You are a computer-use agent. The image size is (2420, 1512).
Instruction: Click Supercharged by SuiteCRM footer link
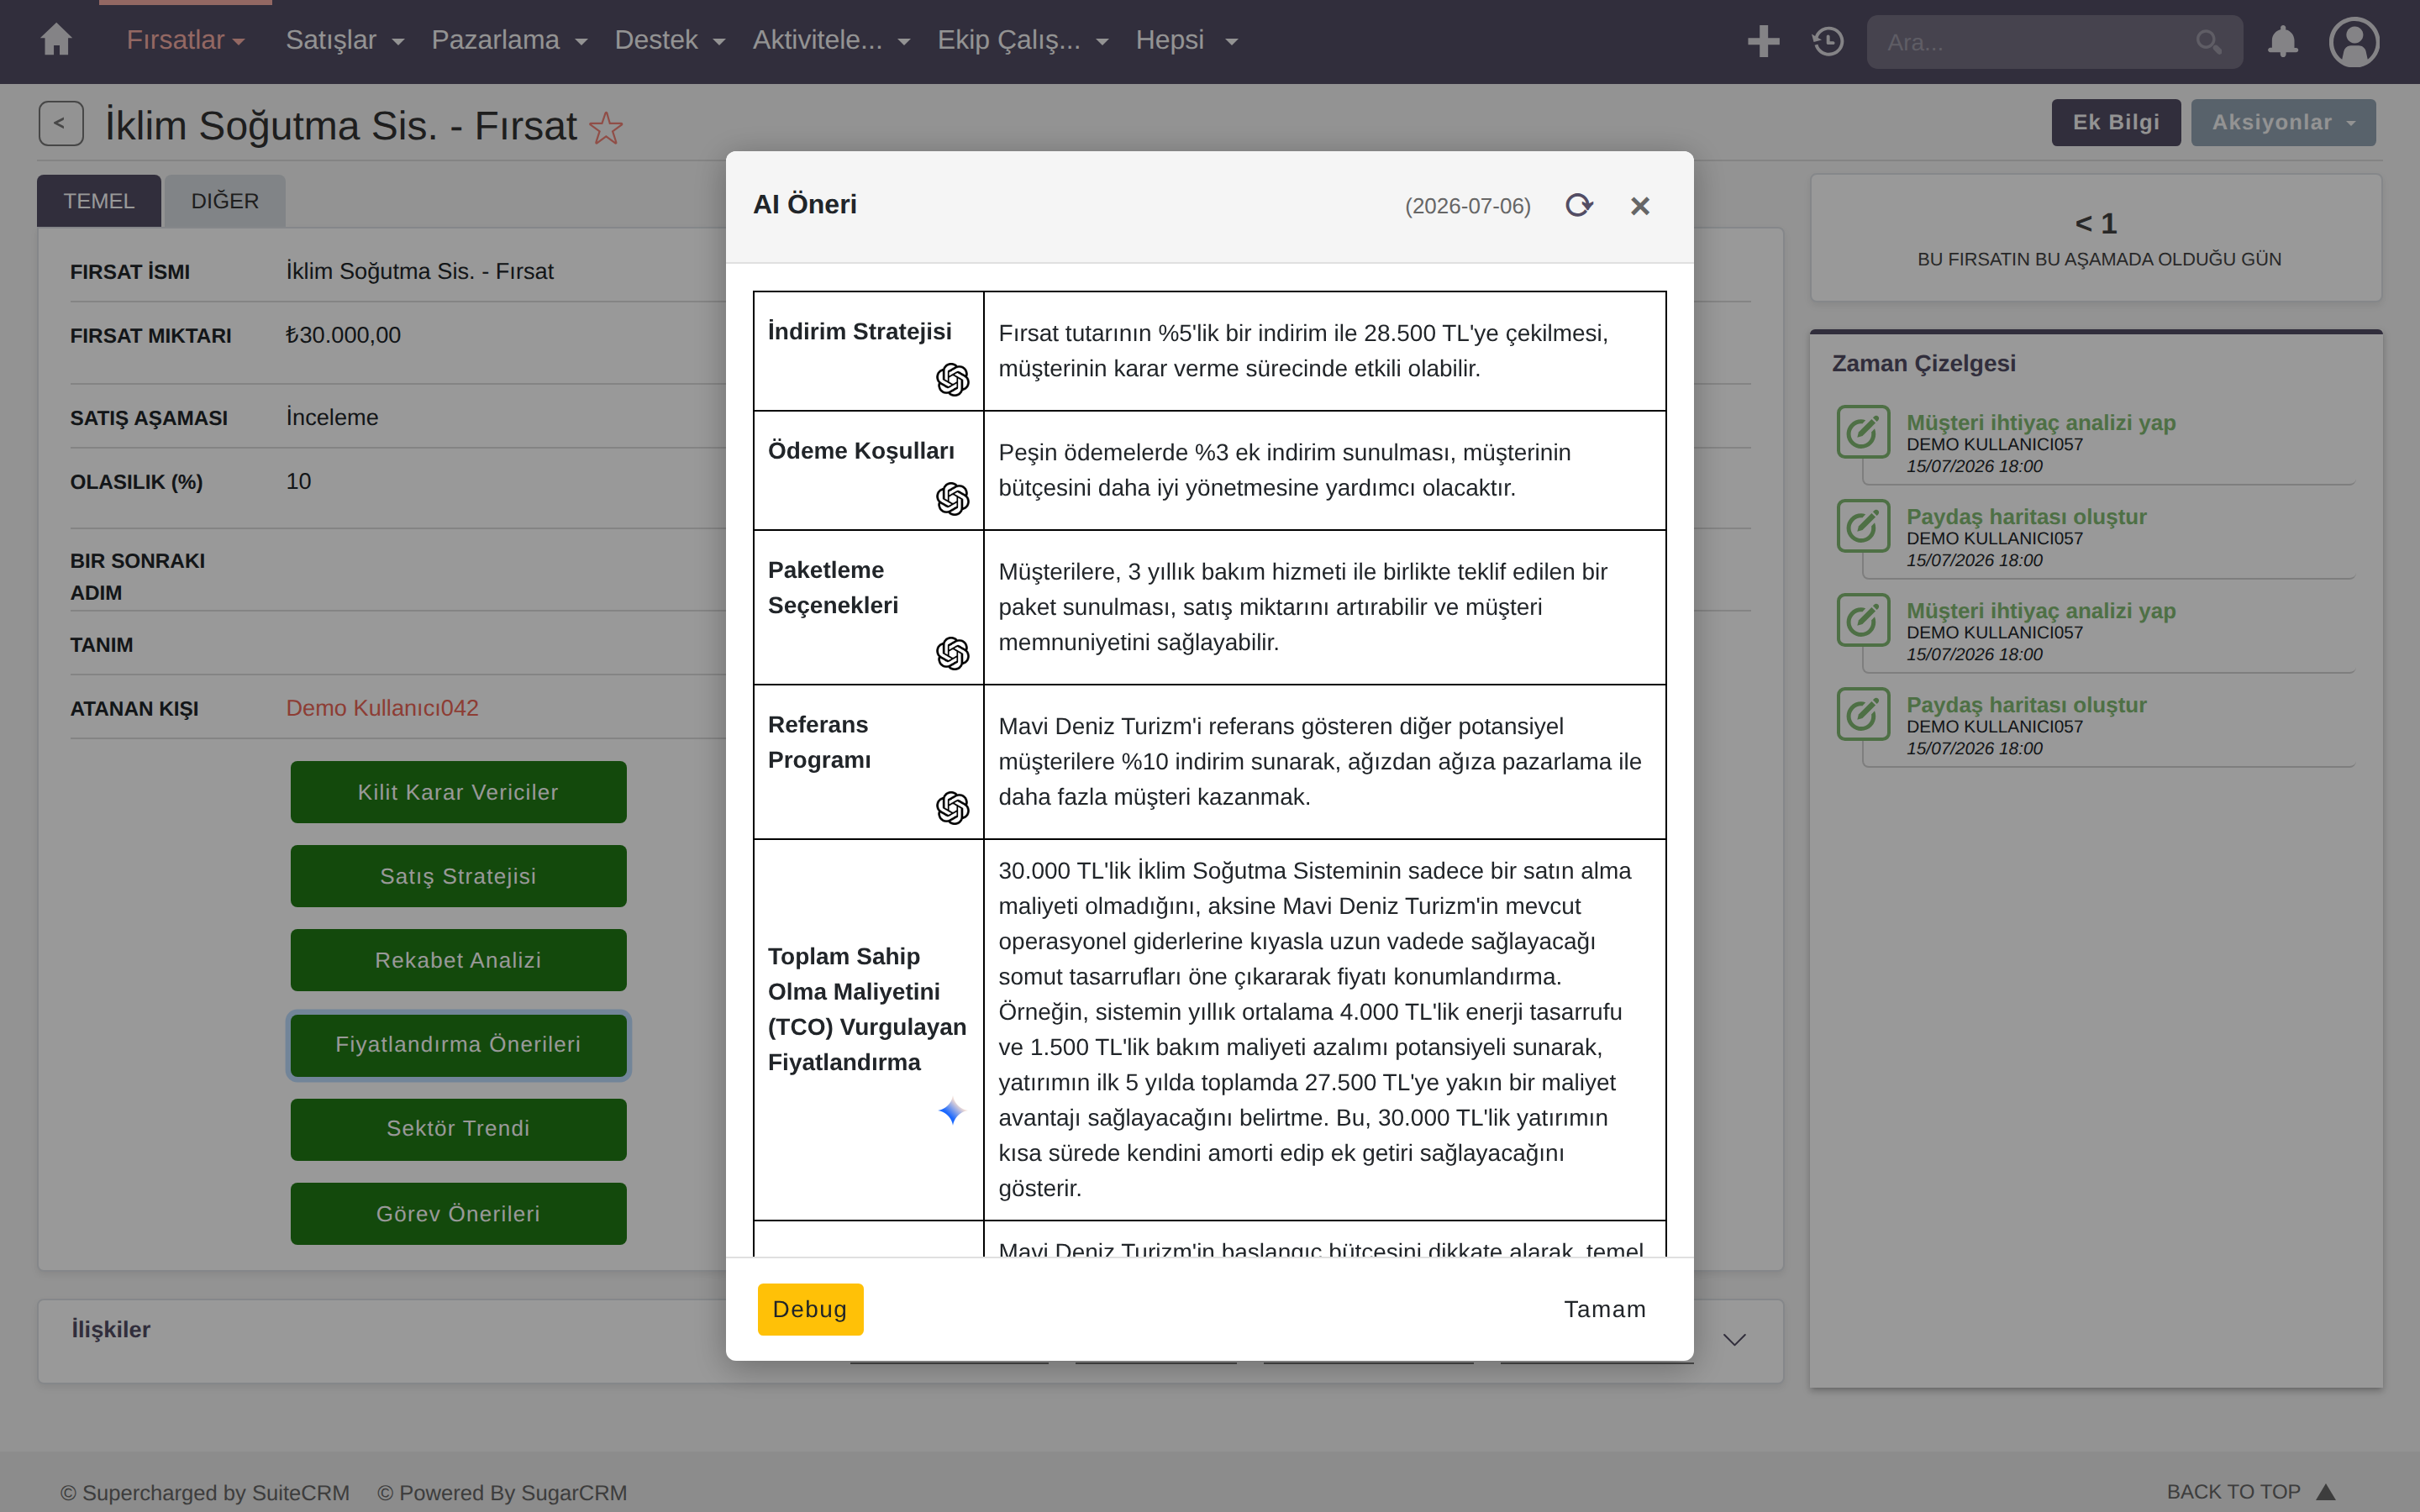(x=205, y=1492)
